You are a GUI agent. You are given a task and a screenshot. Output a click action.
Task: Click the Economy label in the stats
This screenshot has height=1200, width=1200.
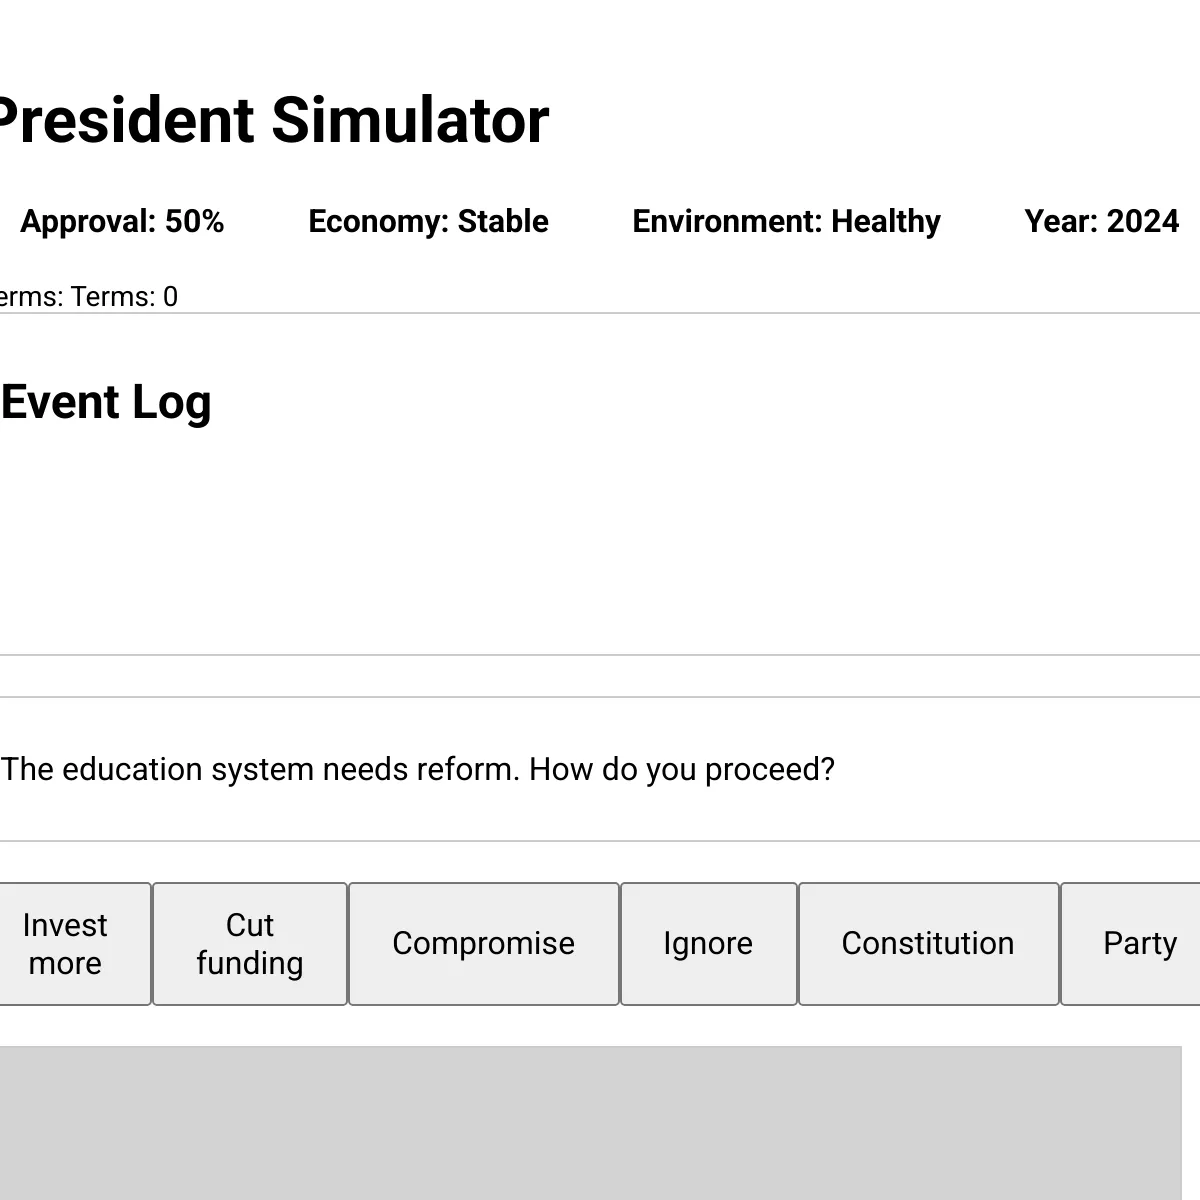(x=378, y=221)
